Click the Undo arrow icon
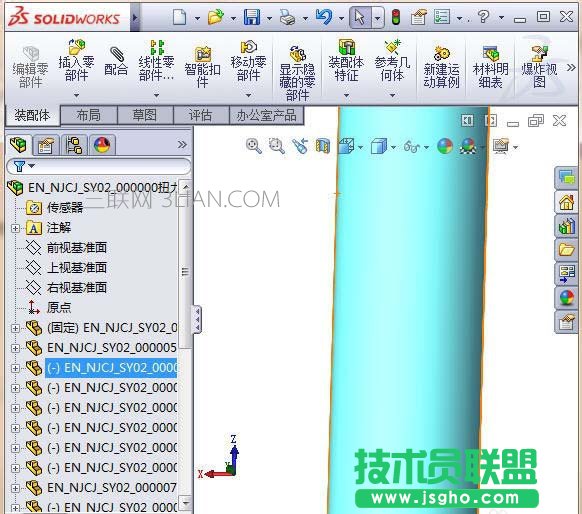The height and width of the screenshot is (514, 582). click(x=323, y=17)
